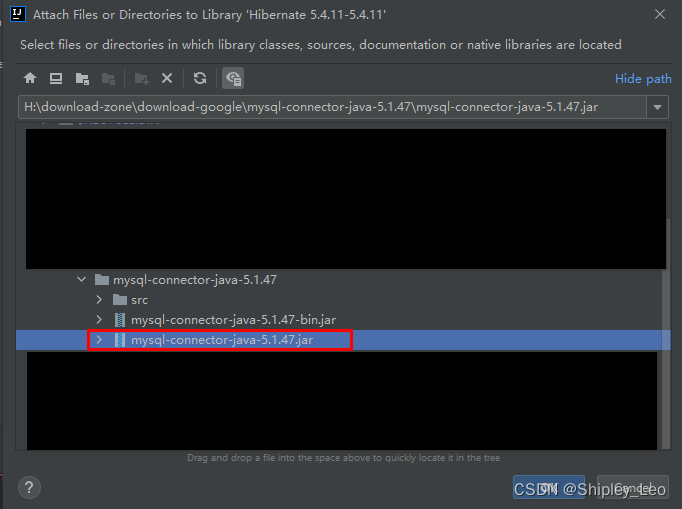Jump to Desktop directory icon
This screenshot has width=682, height=509.
[x=56, y=78]
